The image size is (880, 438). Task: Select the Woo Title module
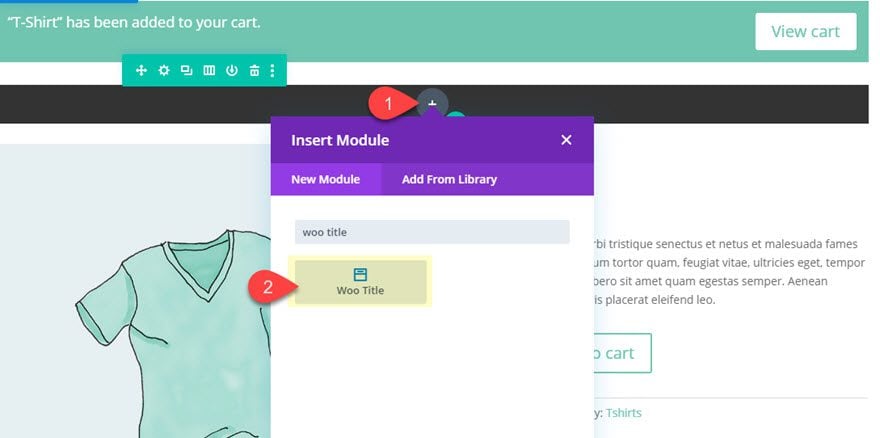(360, 282)
